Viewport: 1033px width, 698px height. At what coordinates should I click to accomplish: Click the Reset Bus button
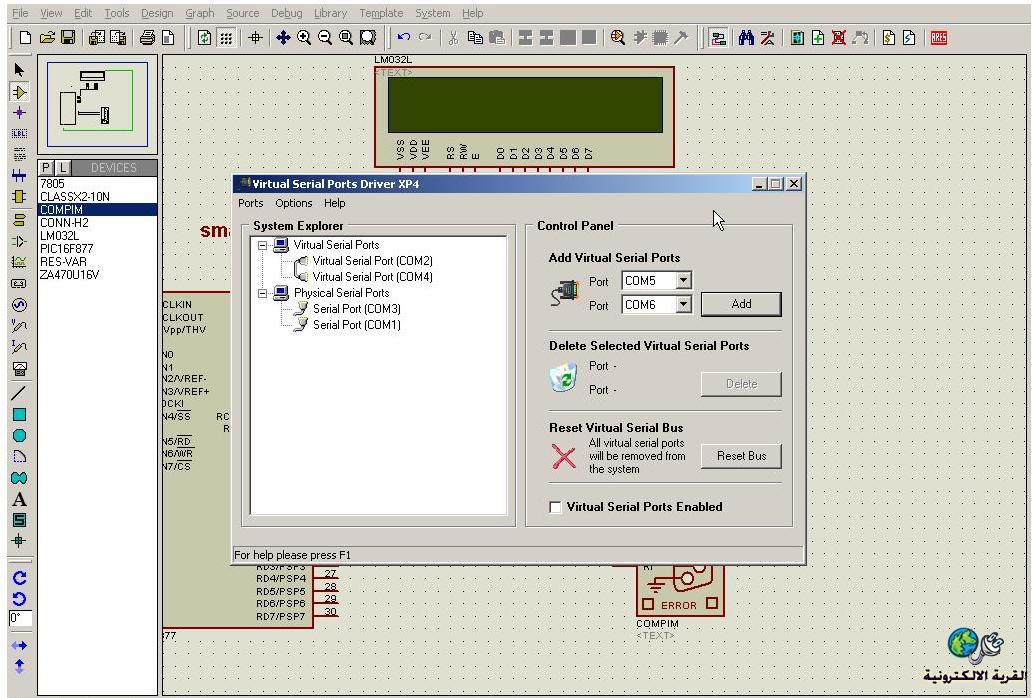coord(741,456)
